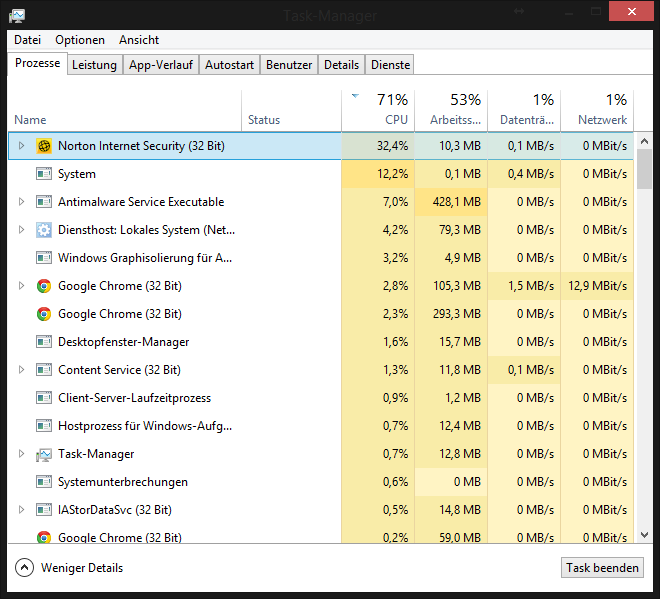Click the Task-Manager title bar icon
660x599 pixels.
click(17, 16)
